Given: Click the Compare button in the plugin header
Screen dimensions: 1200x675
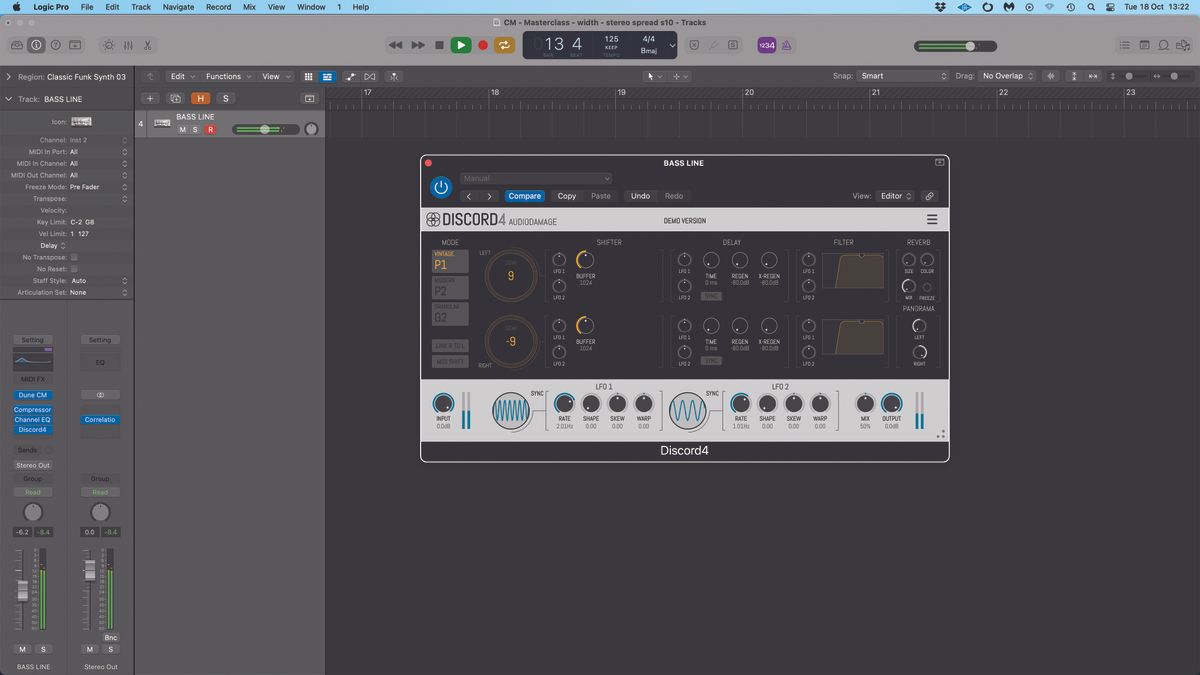Looking at the screenshot, I should tap(525, 196).
